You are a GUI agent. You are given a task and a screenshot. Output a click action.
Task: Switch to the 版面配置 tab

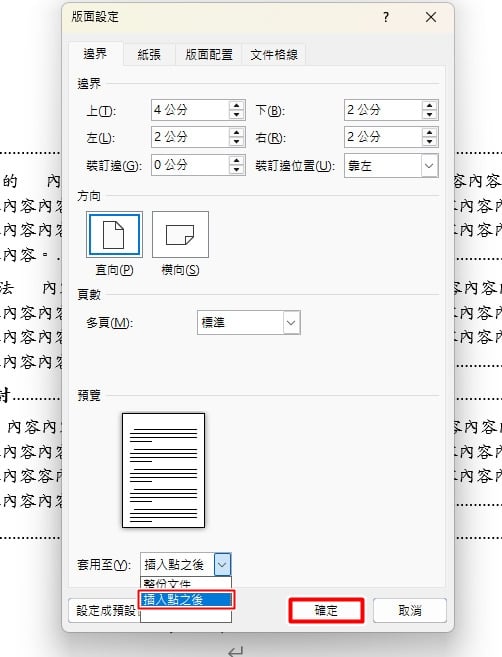(209, 54)
